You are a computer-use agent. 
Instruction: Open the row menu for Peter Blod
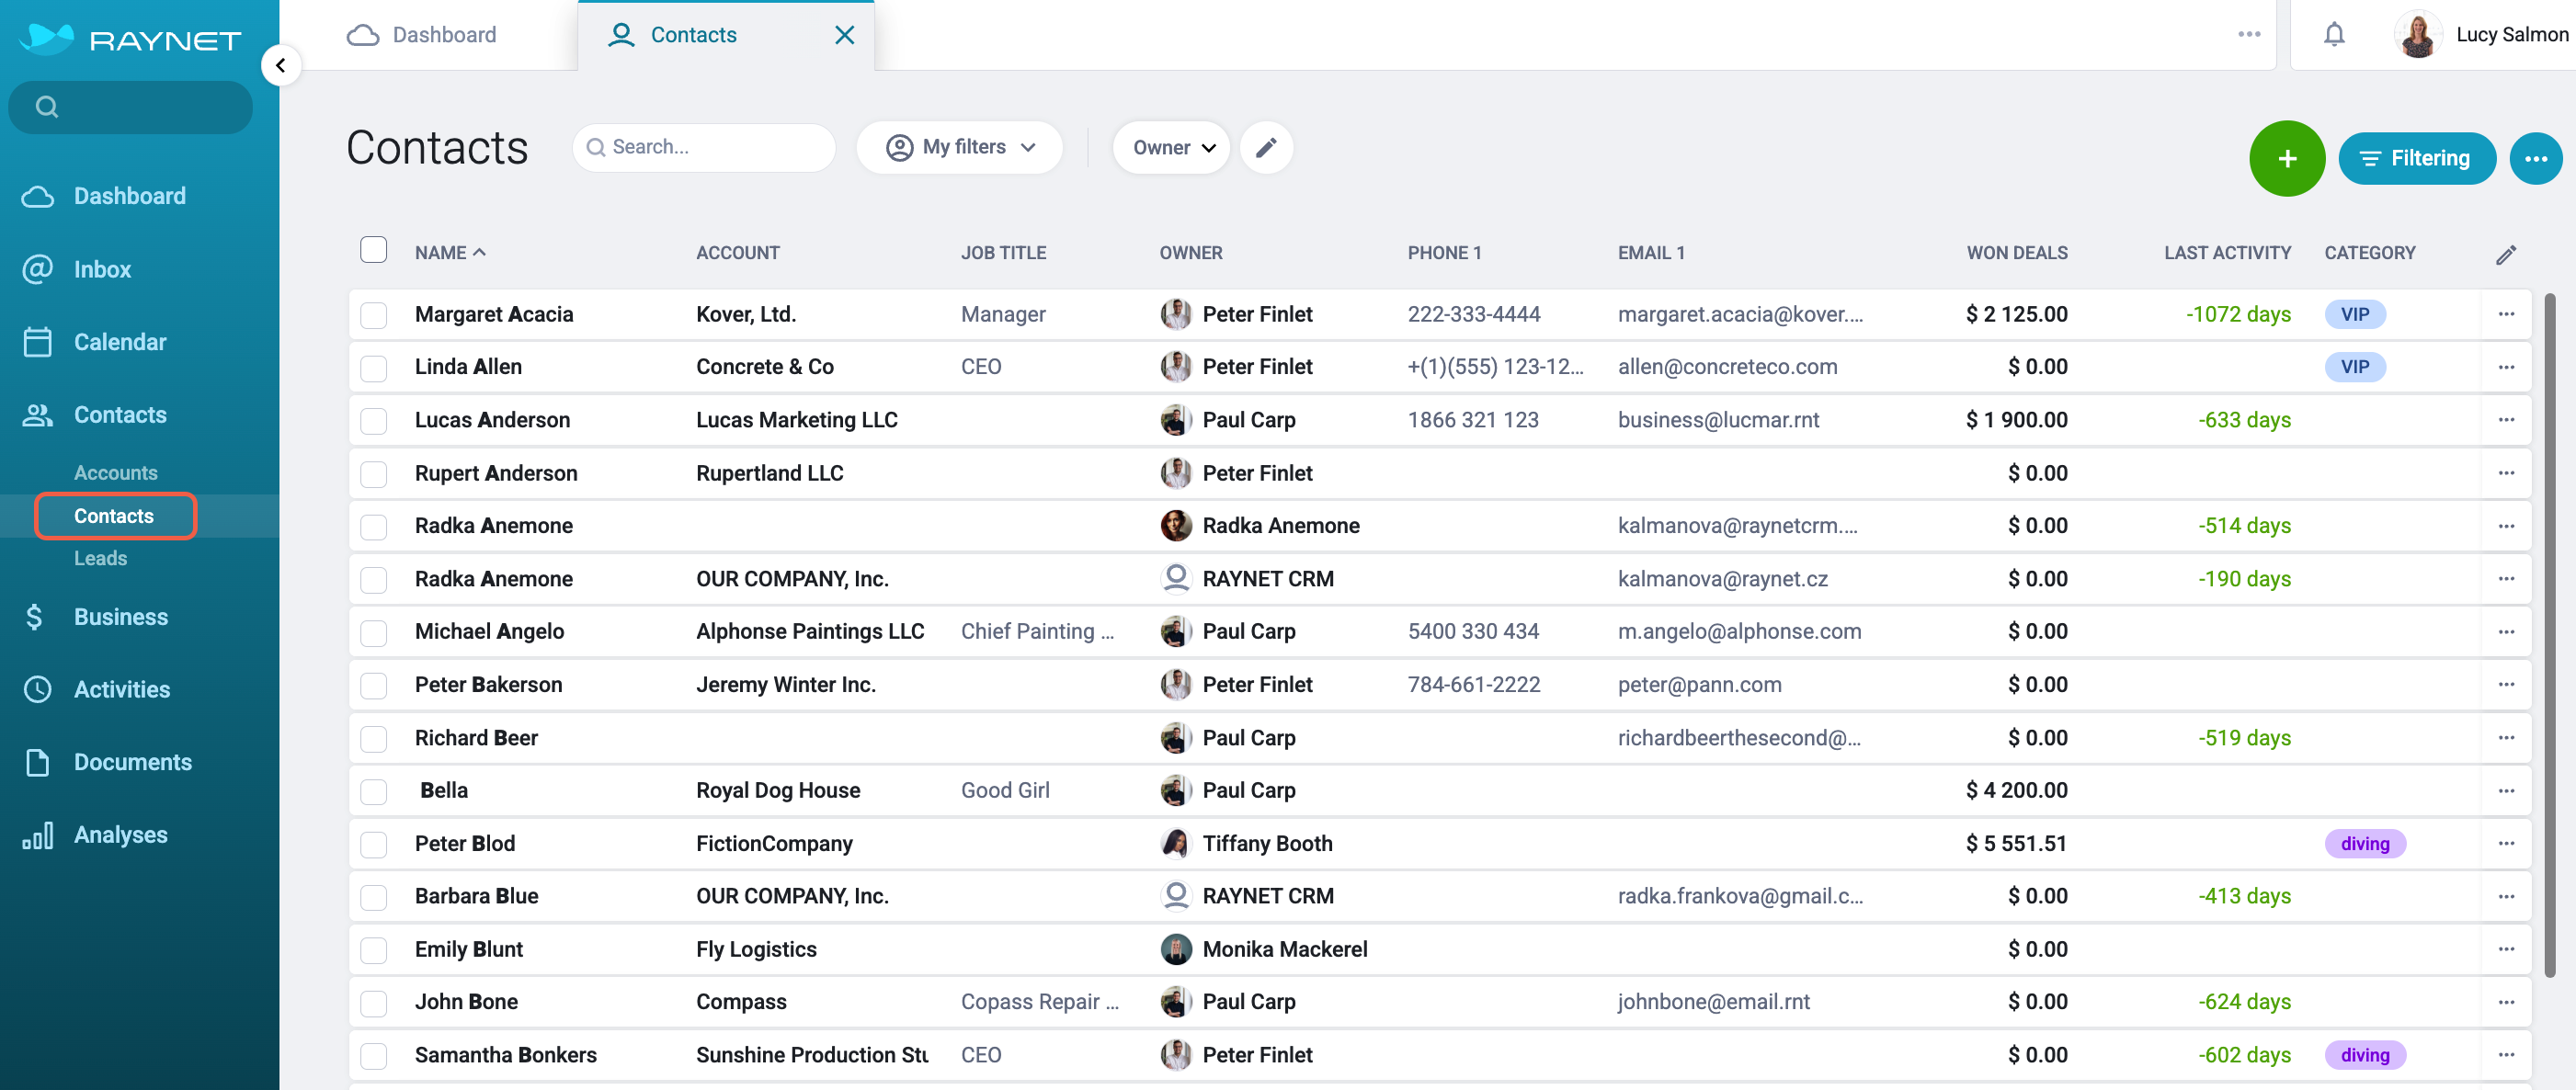2505,843
